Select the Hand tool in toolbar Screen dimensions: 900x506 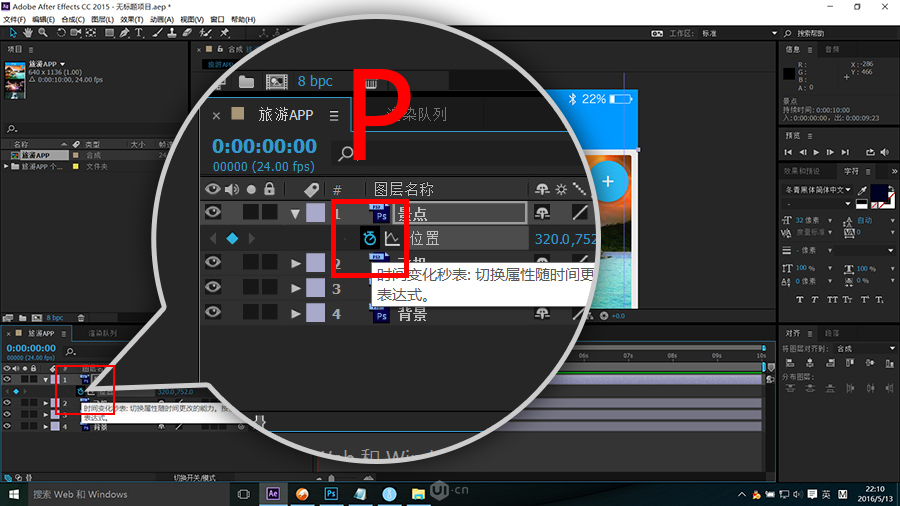tap(27, 33)
